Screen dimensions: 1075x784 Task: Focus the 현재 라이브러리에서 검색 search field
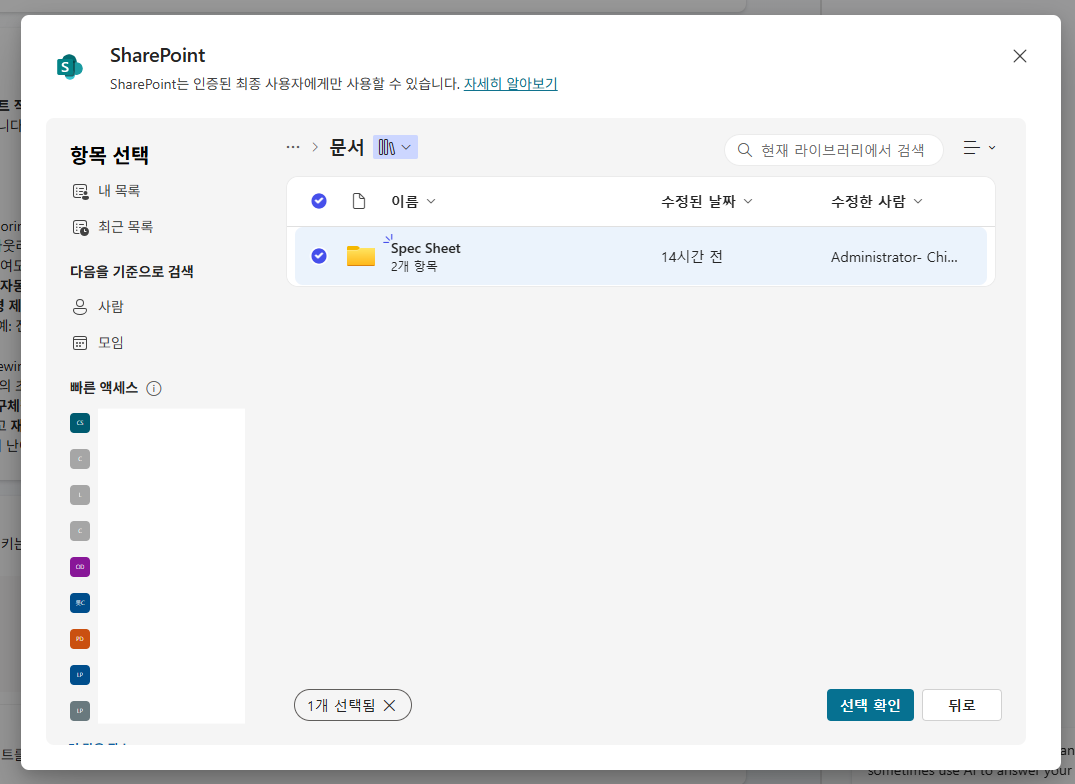(834, 149)
